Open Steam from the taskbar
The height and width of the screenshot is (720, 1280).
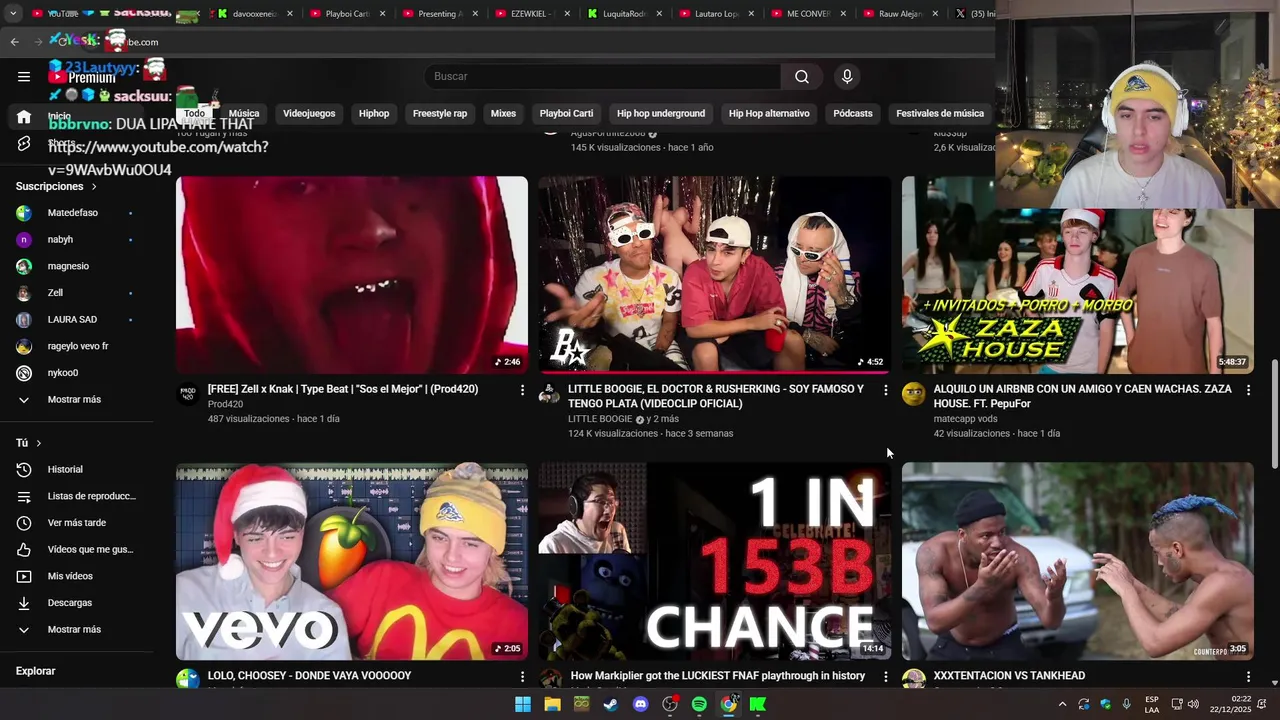tap(611, 704)
